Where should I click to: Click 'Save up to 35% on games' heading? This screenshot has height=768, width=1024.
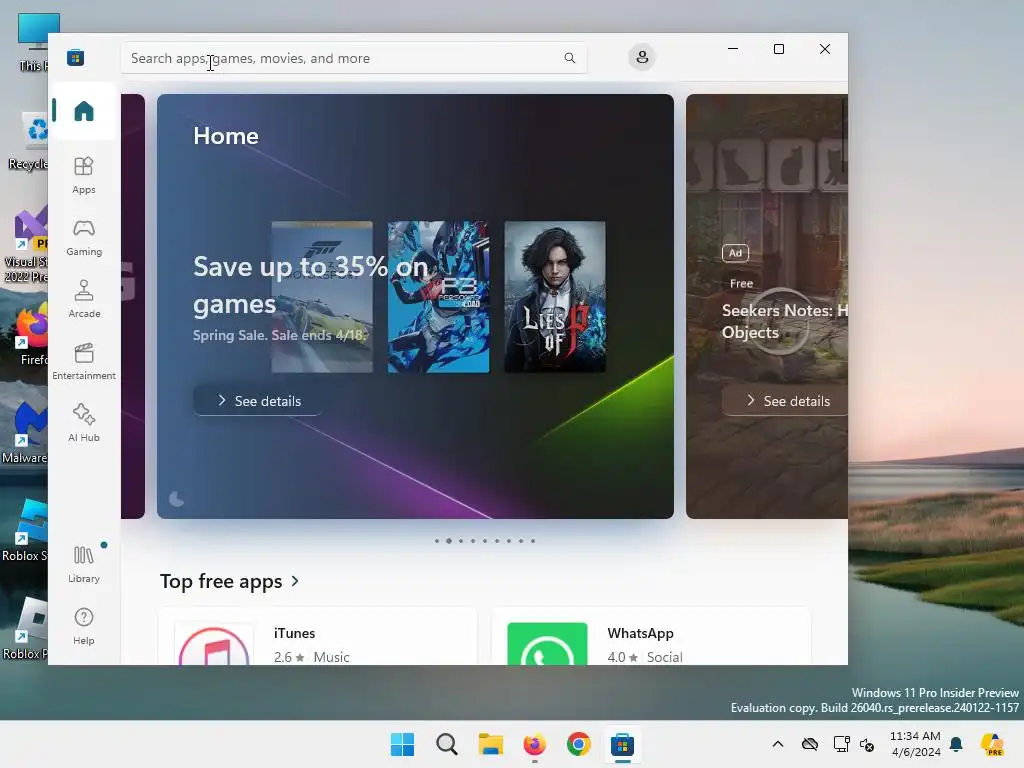(310, 285)
